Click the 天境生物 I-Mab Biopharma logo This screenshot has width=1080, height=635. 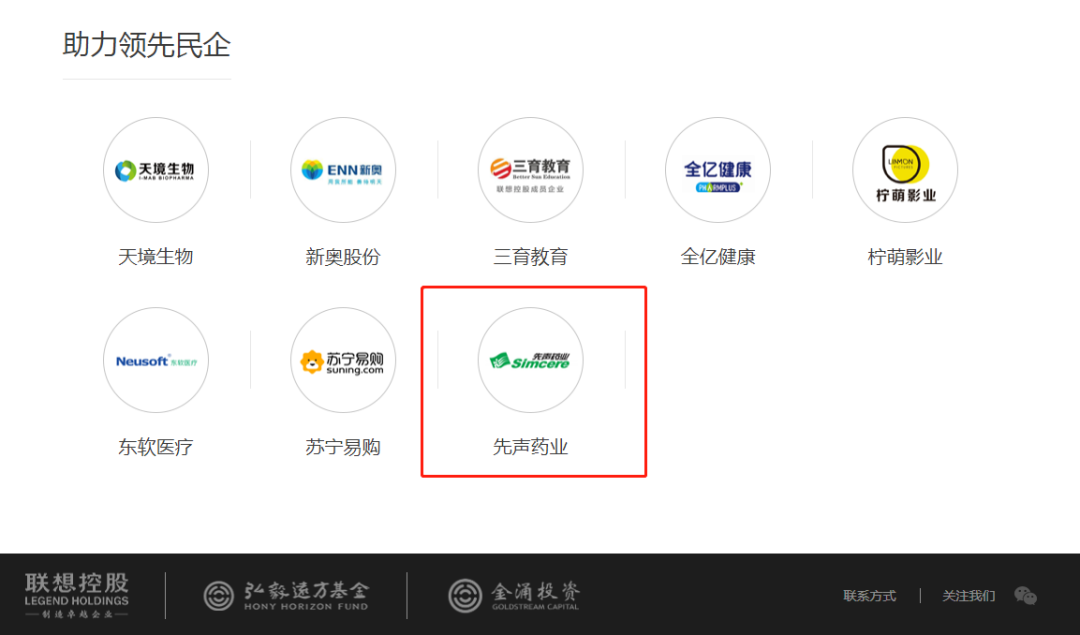pyautogui.click(x=156, y=170)
